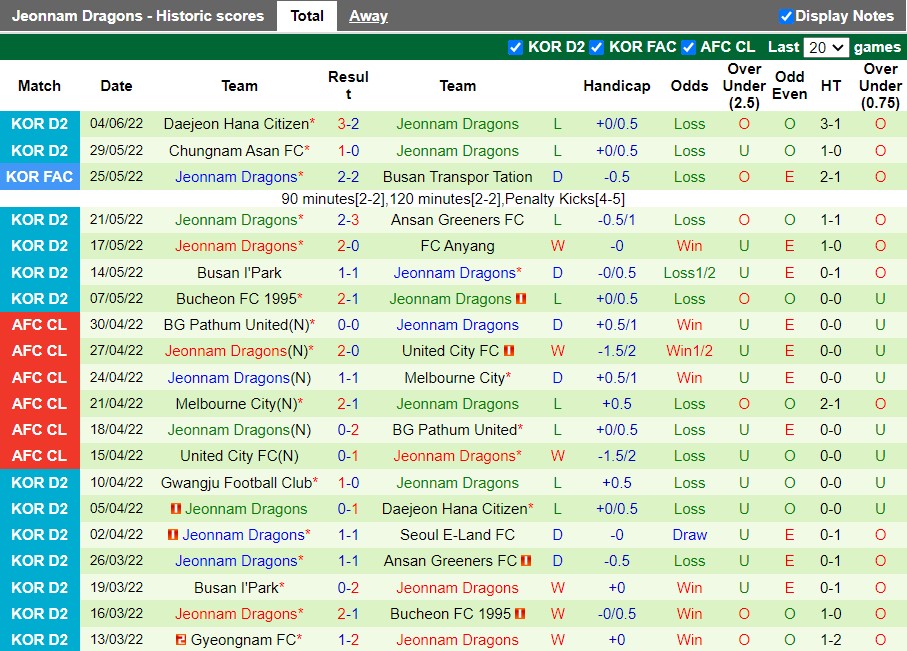Click the red card icon next to Ansan Greeners FC on 26/03

524,561
